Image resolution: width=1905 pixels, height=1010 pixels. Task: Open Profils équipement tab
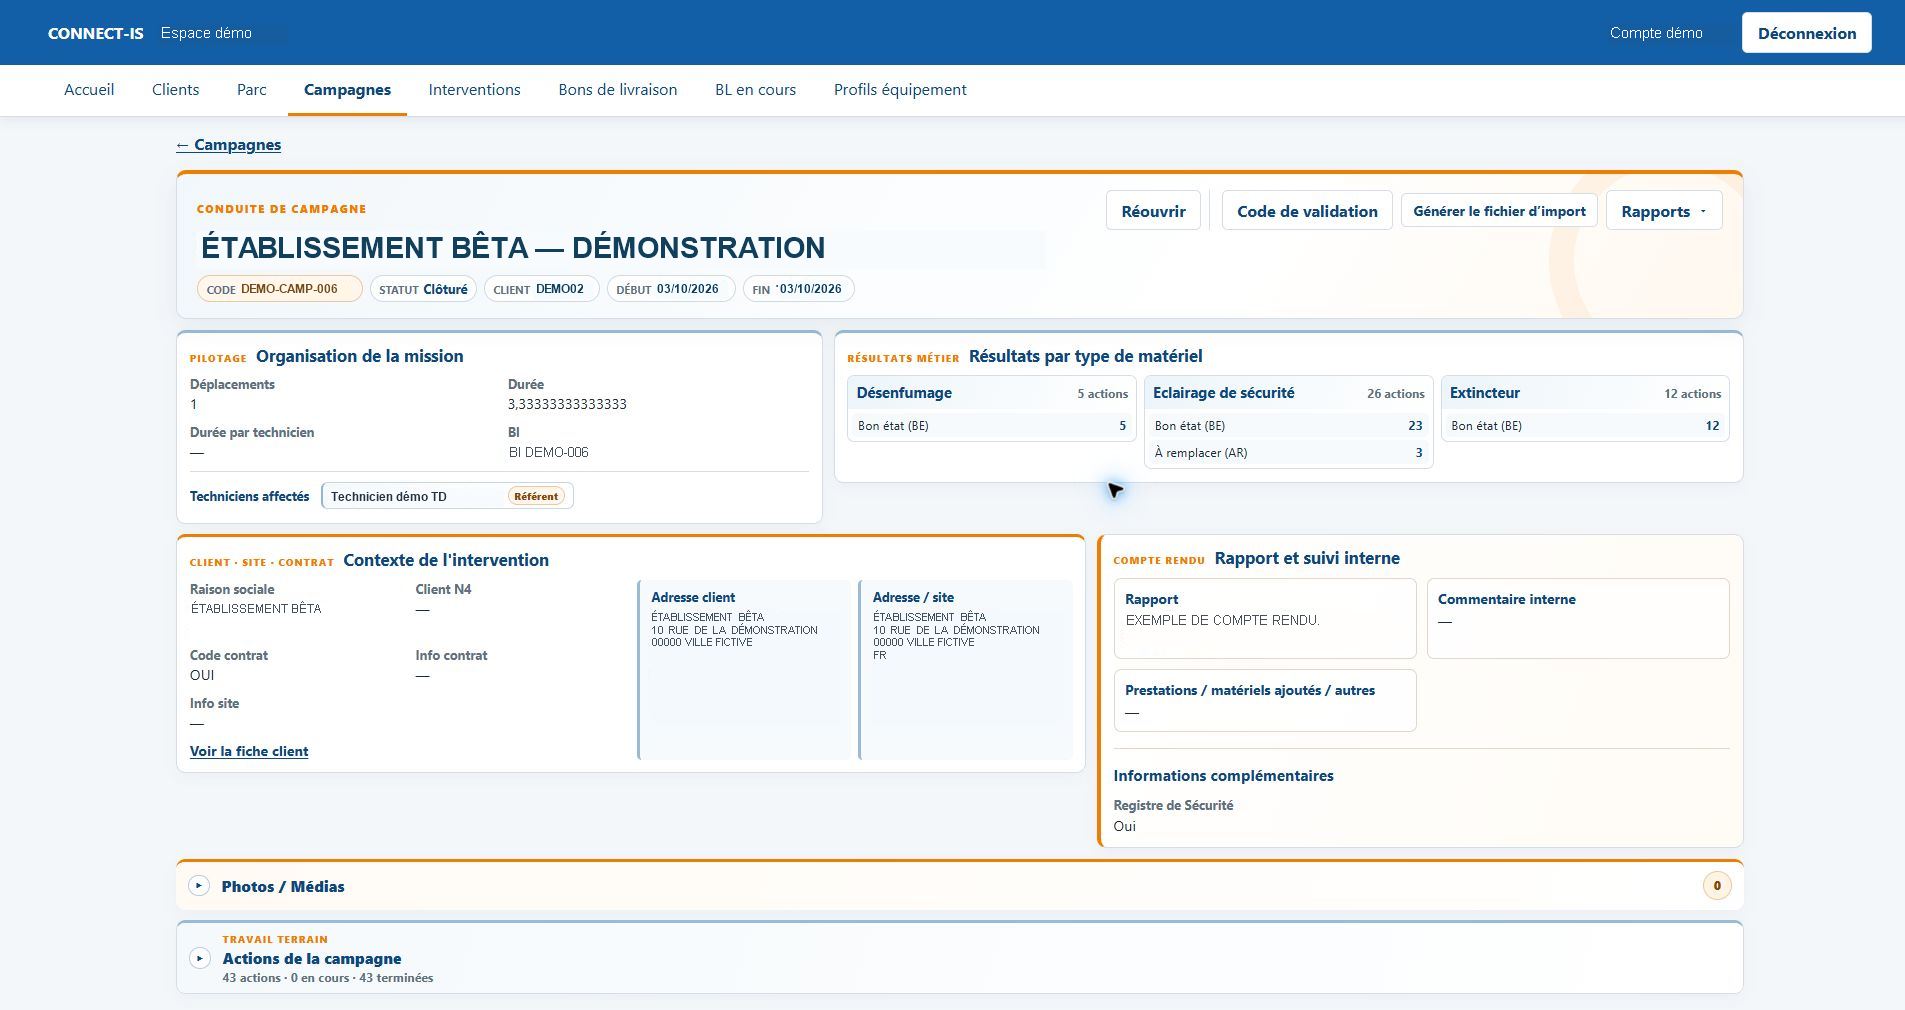coord(900,90)
